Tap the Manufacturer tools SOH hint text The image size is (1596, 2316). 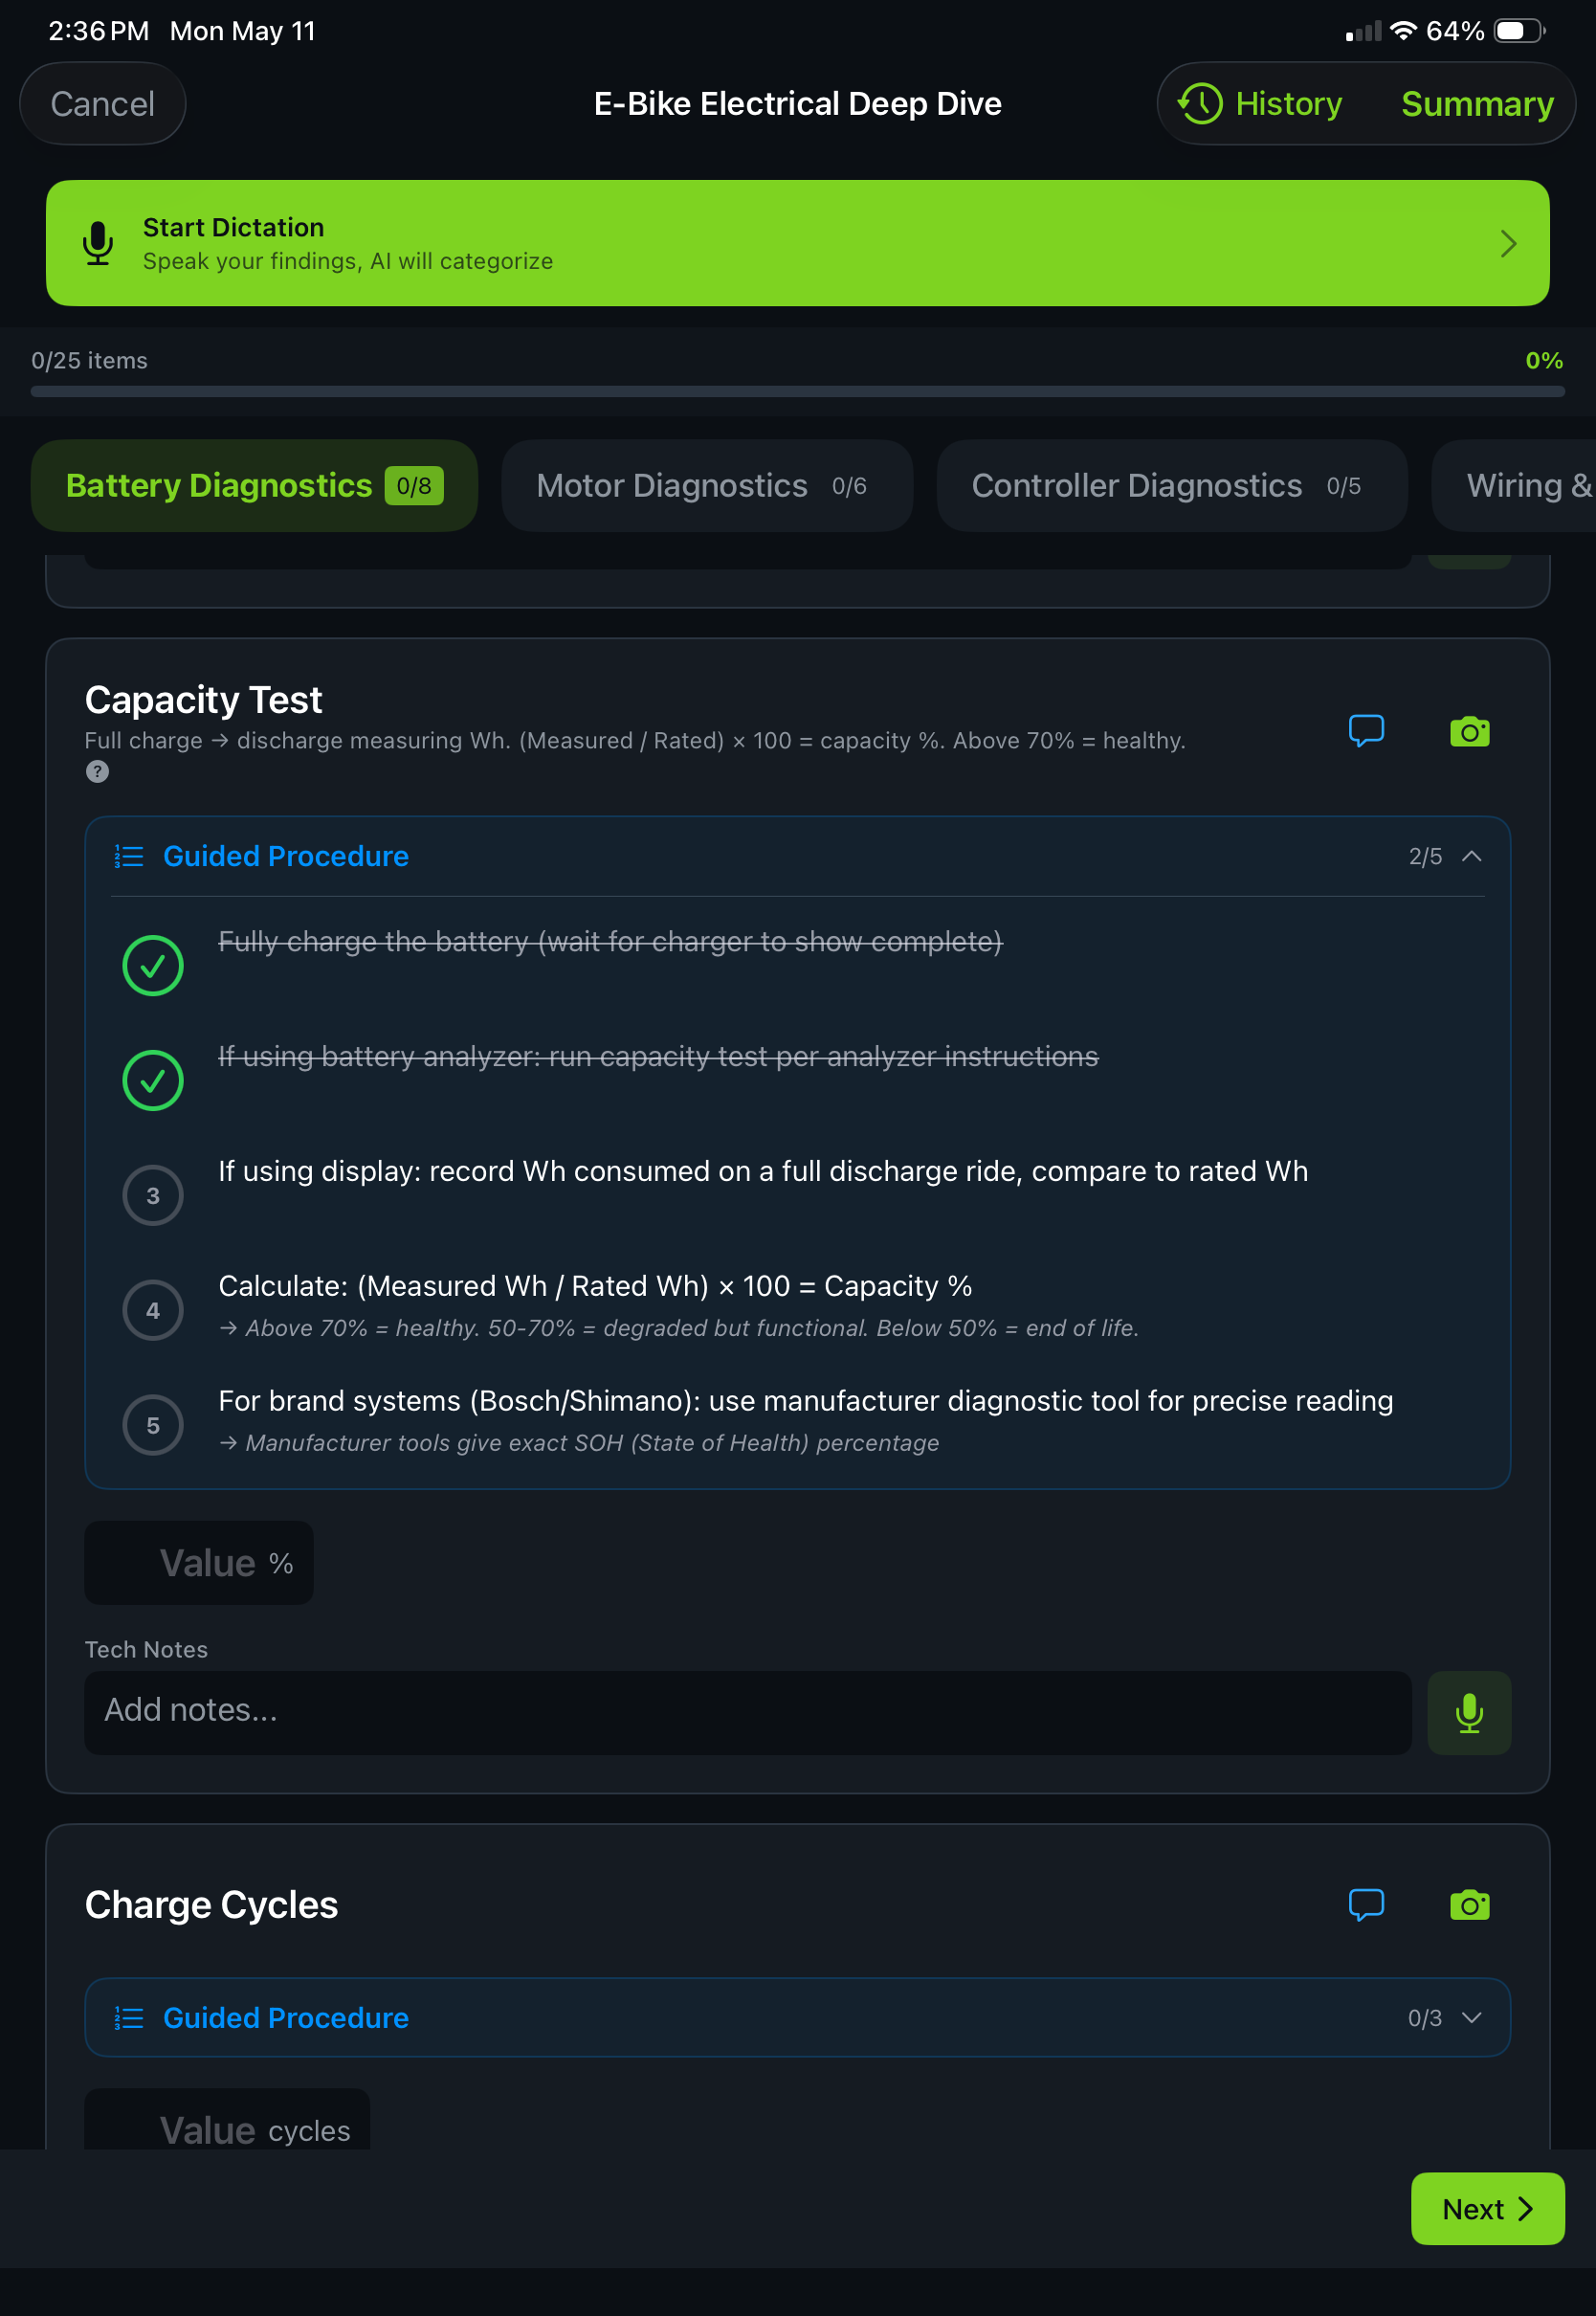click(x=579, y=1443)
